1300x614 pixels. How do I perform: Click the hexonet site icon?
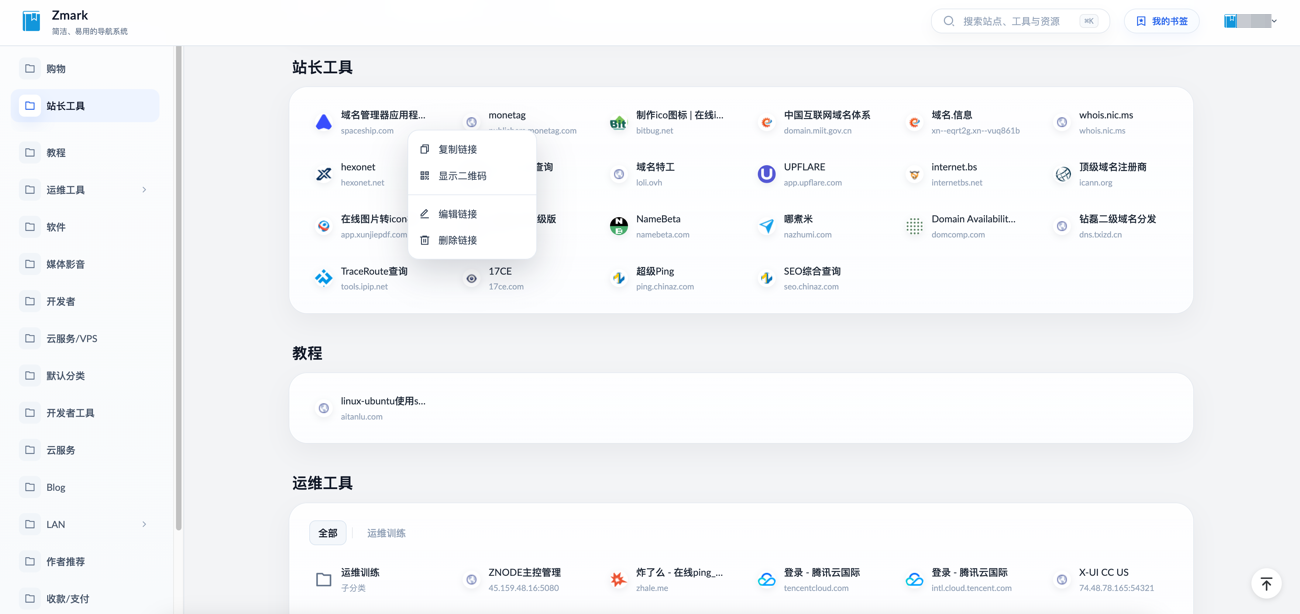click(x=324, y=174)
